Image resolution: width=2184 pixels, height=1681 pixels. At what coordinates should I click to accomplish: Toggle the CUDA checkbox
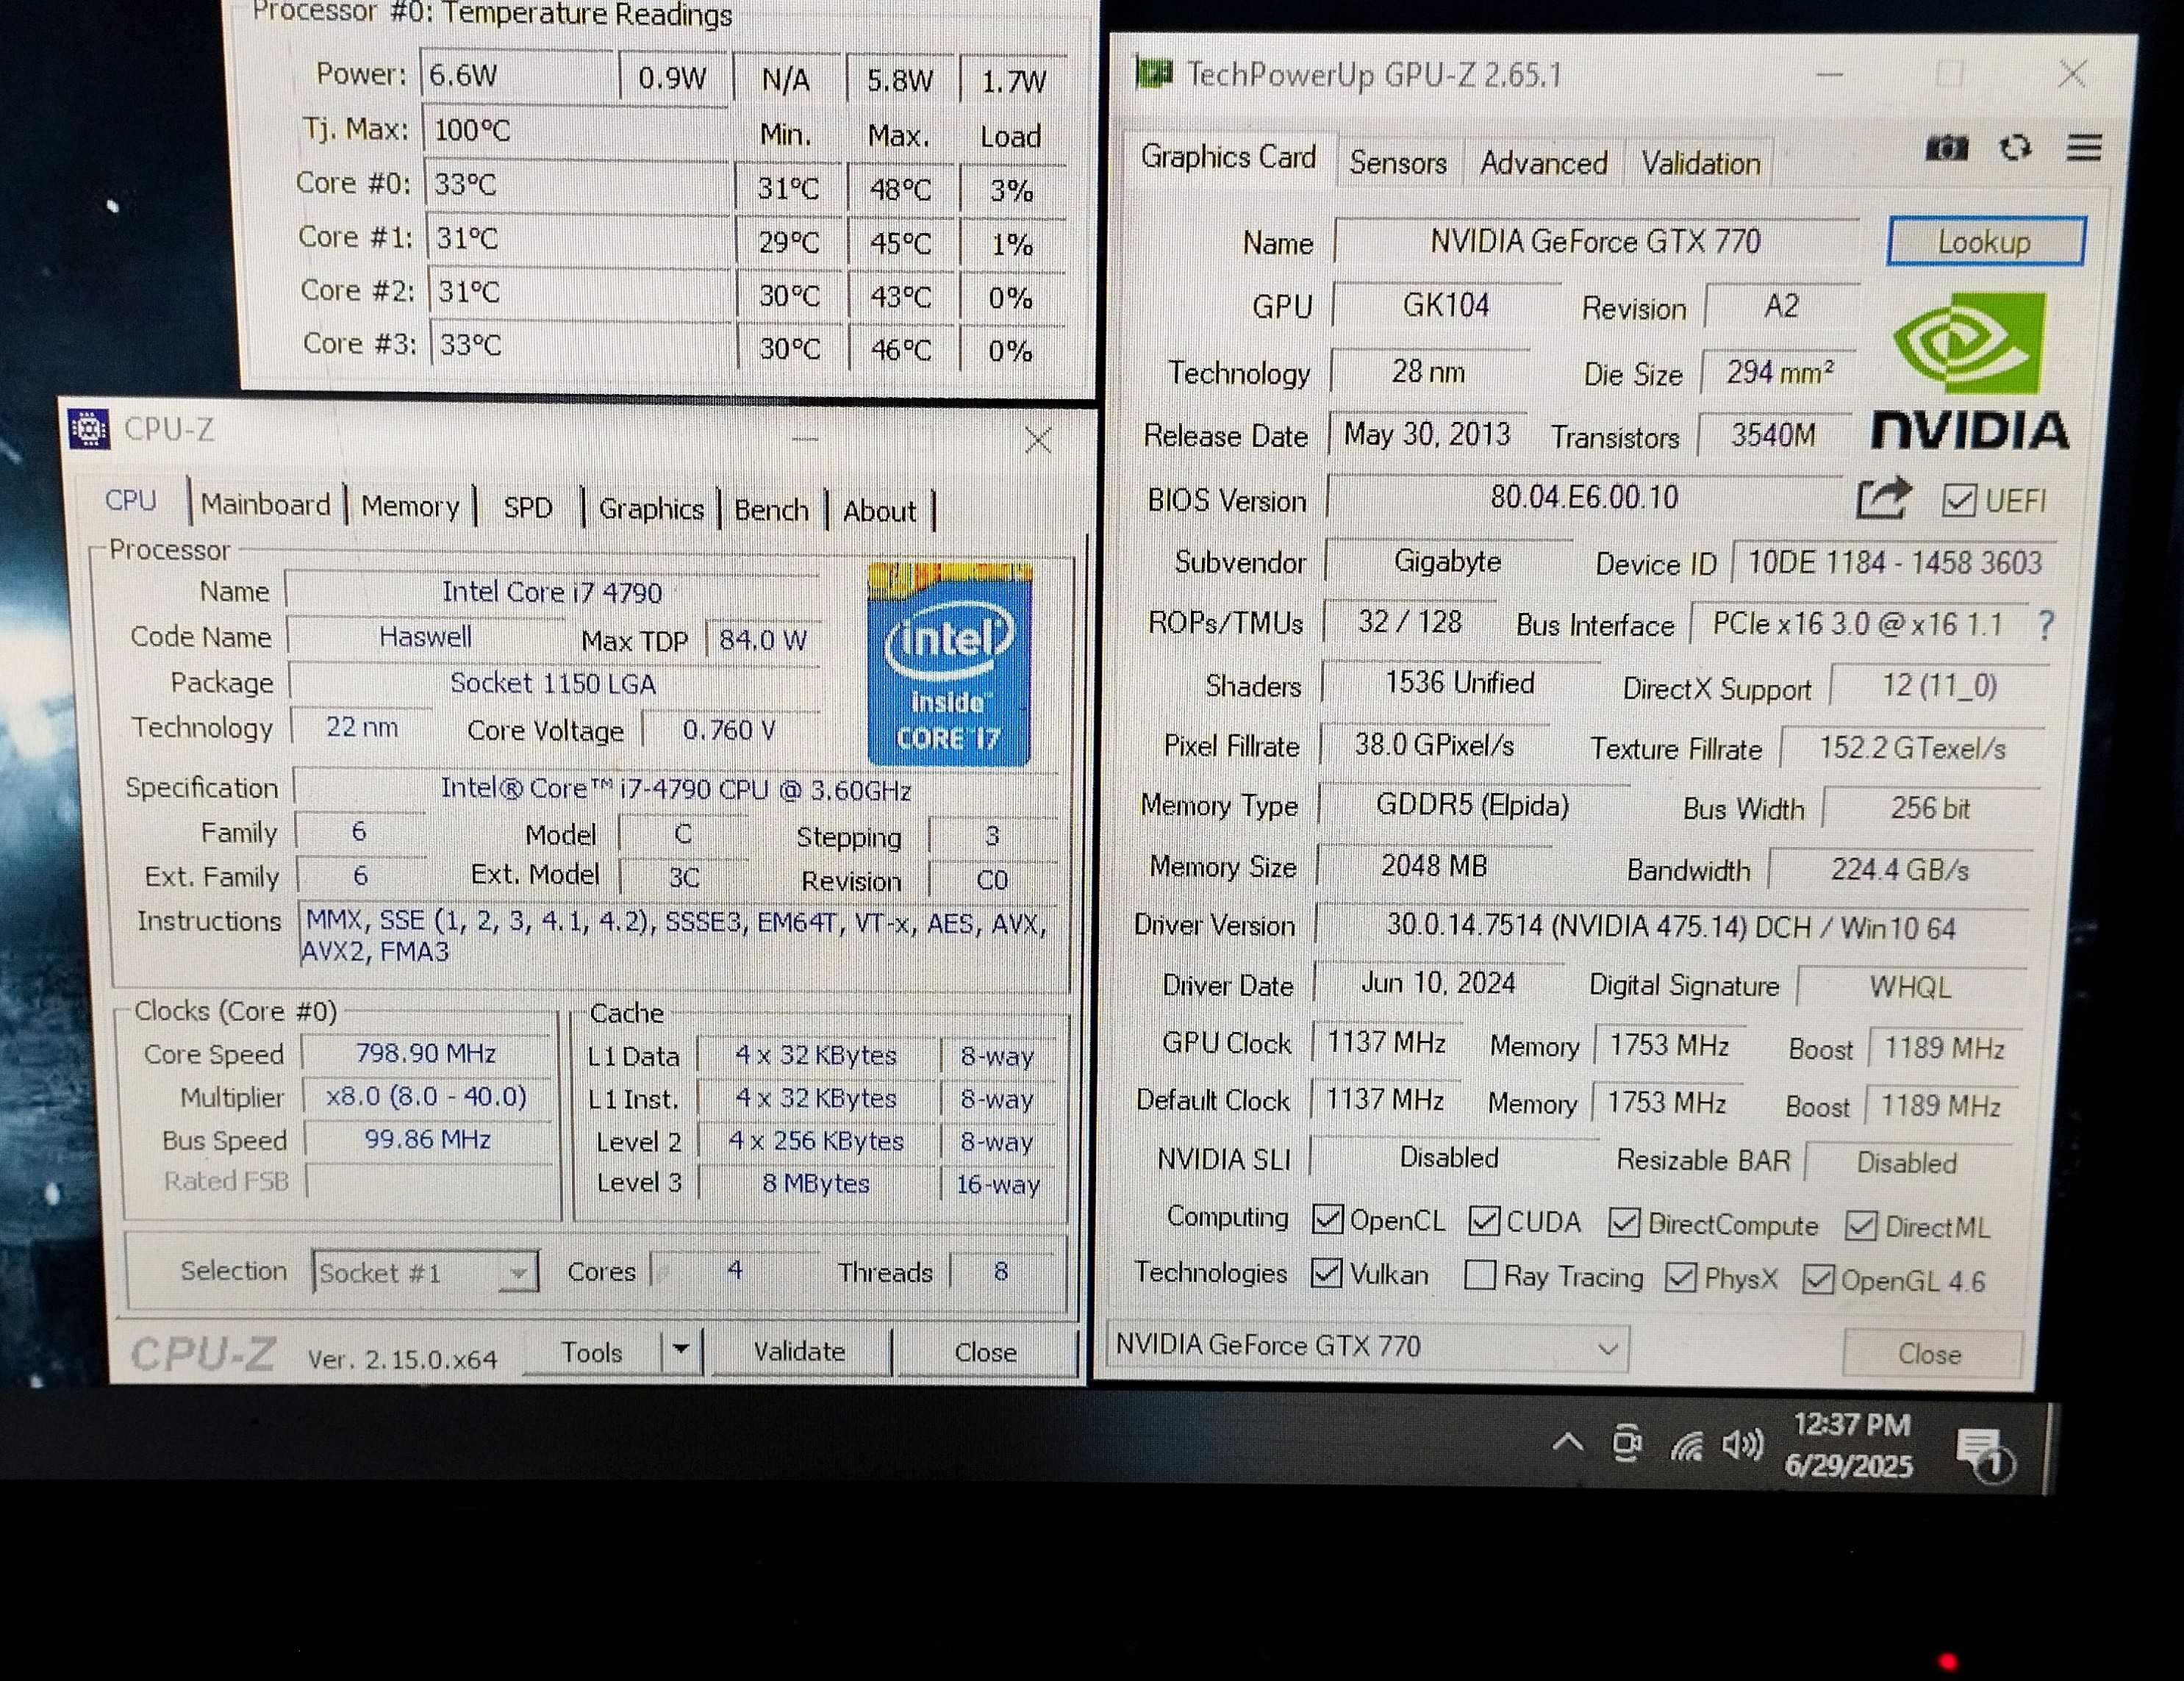point(1484,1221)
